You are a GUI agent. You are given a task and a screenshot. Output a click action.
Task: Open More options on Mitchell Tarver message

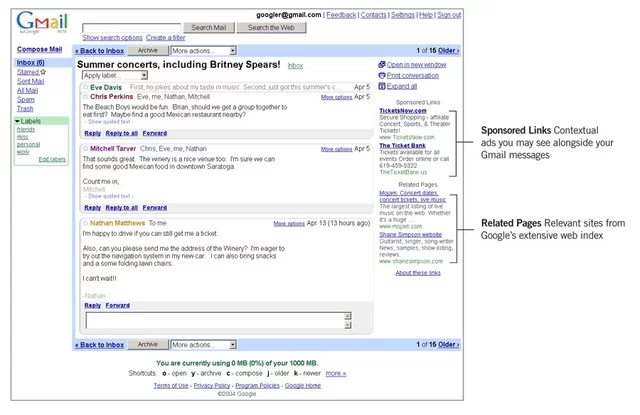(336, 149)
